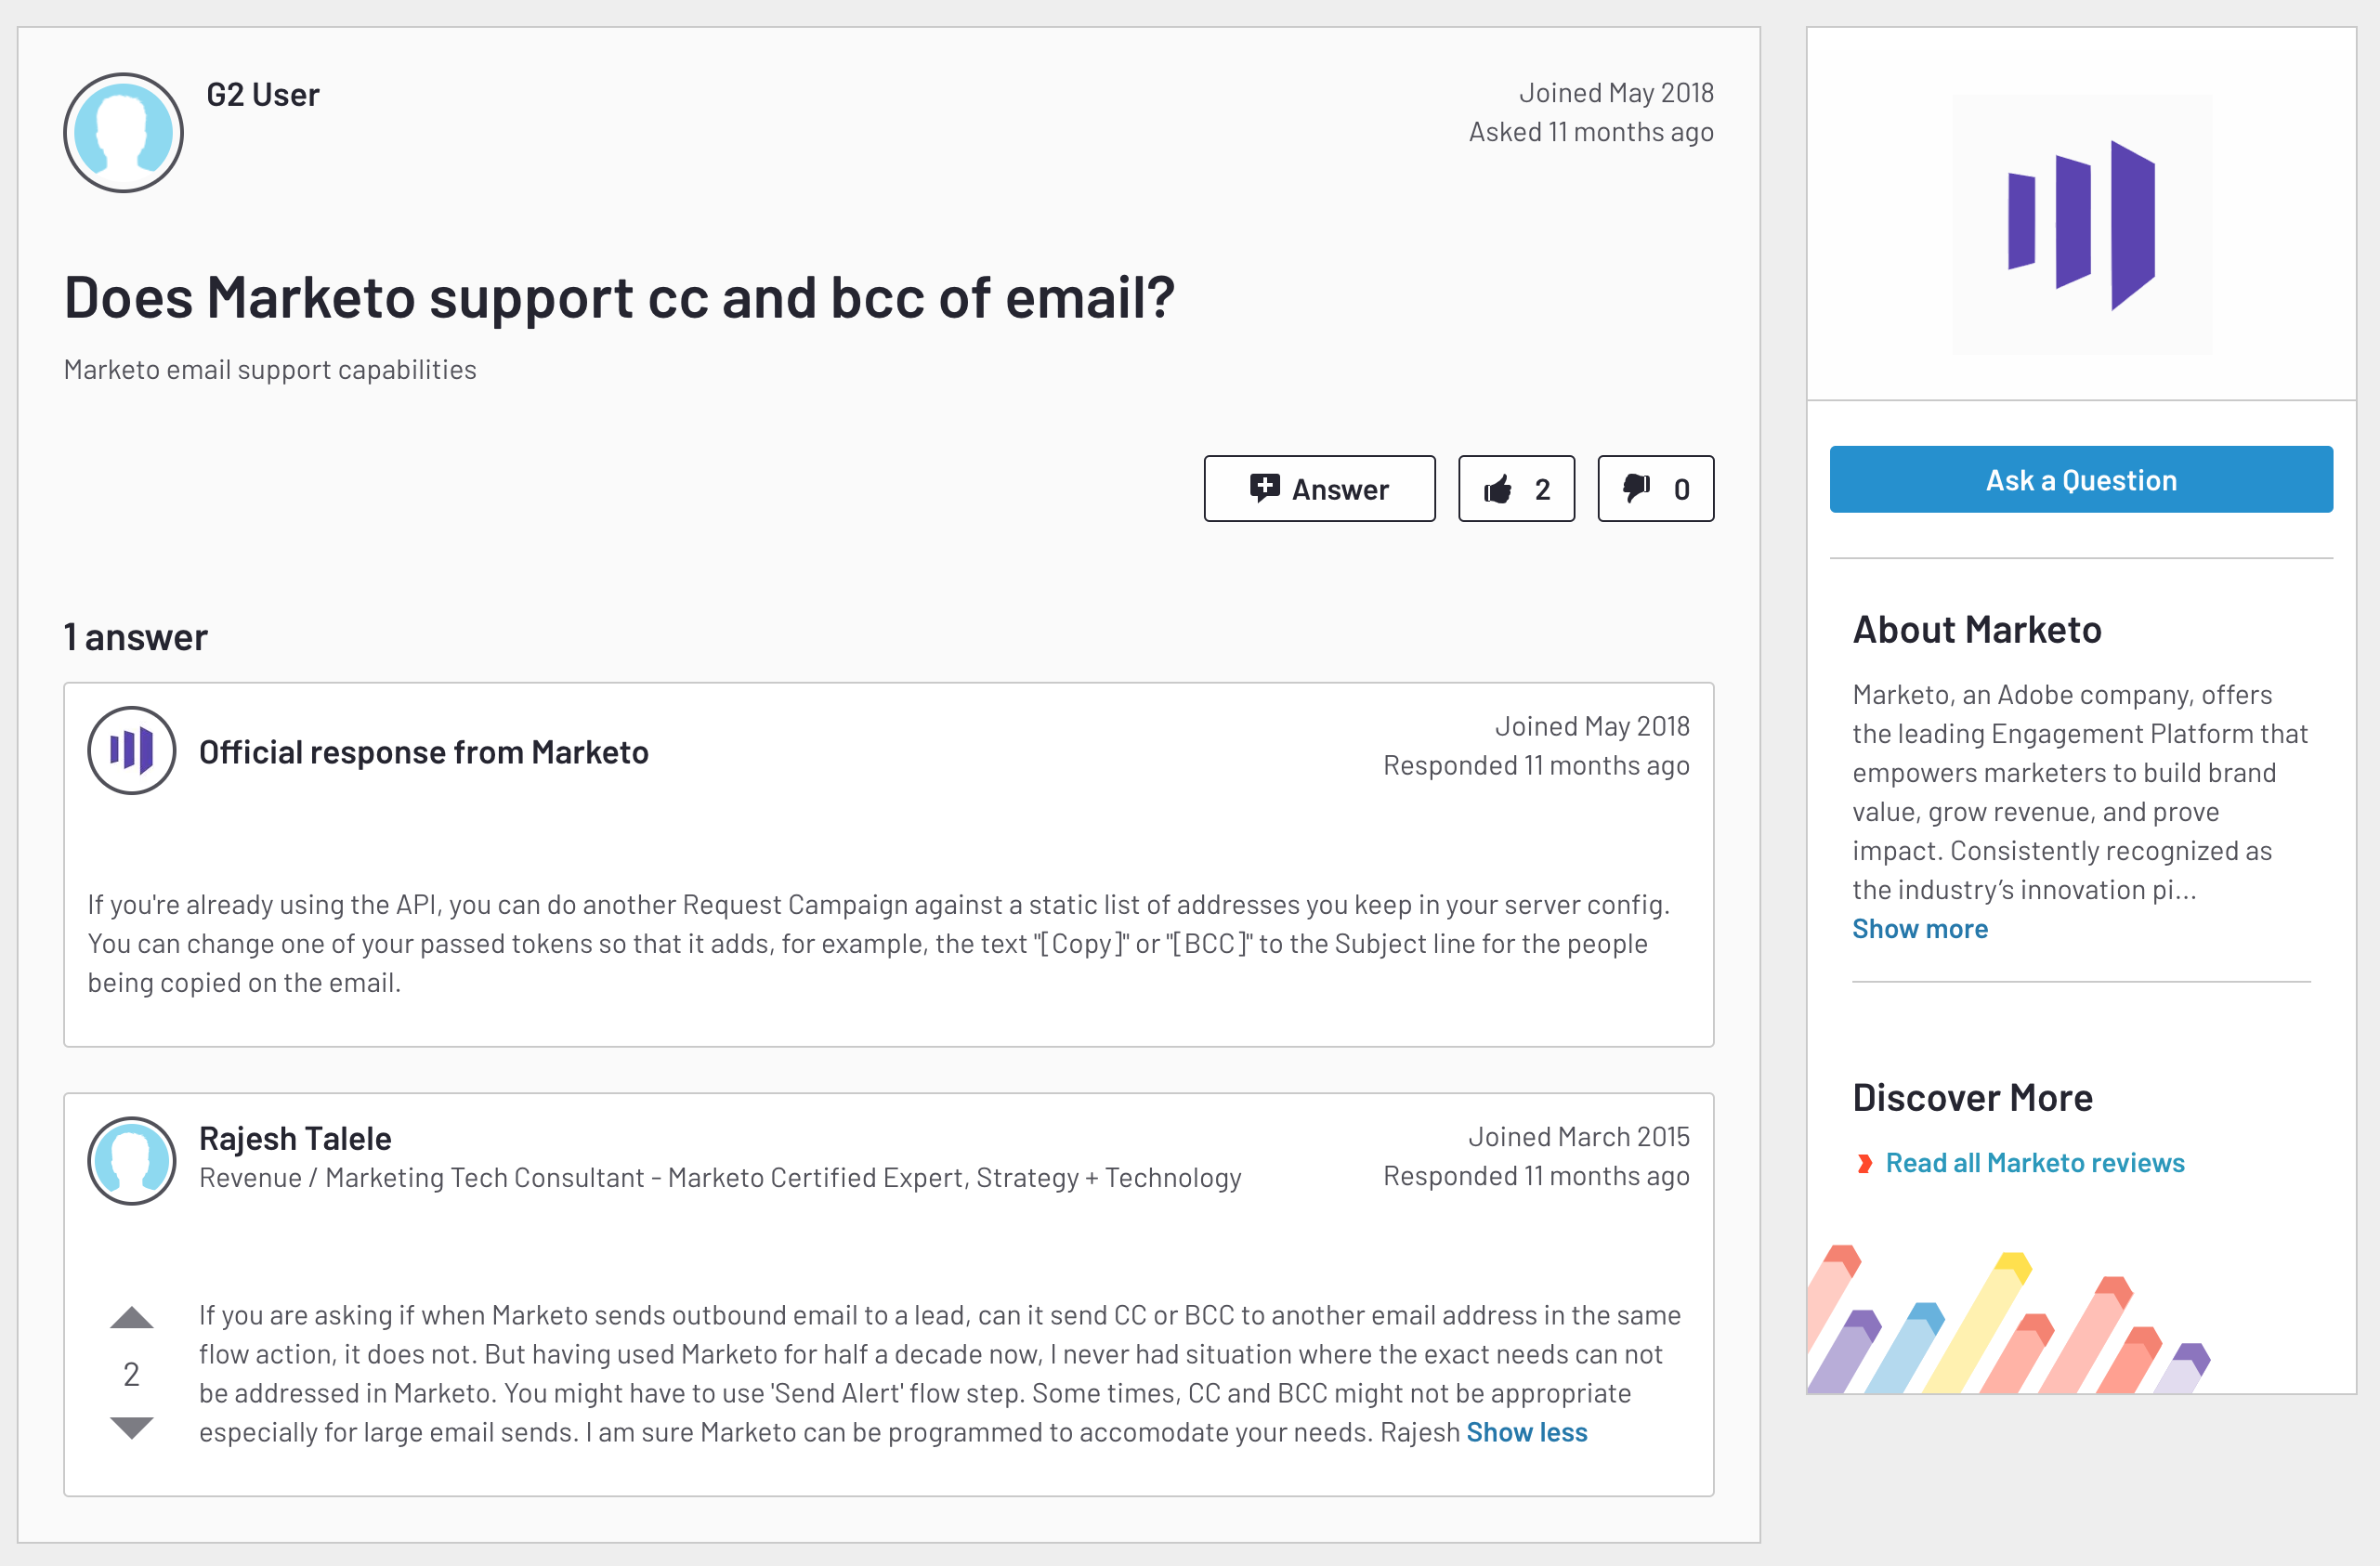Viewport: 2380px width, 1566px height.
Task: Upvote Rajesh Talele's answer arrow
Action: pyautogui.click(x=131, y=1318)
